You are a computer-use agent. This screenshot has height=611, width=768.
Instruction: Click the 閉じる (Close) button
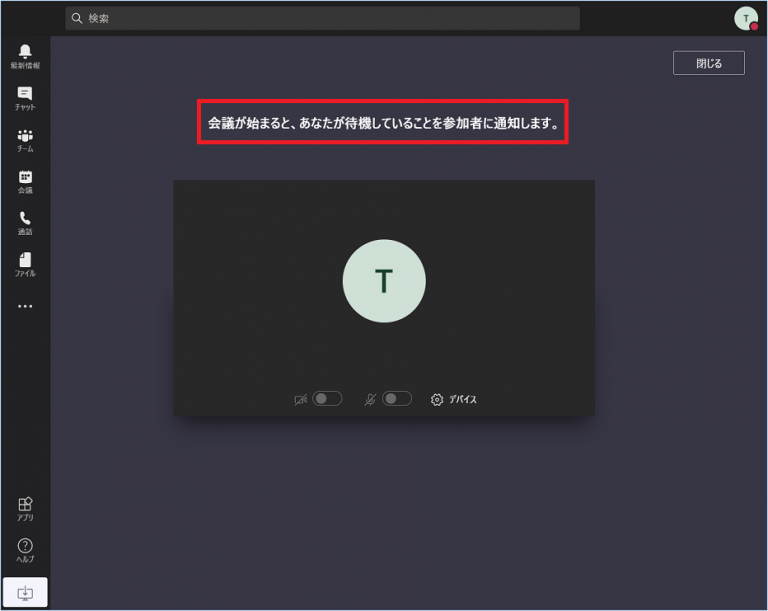tap(708, 63)
